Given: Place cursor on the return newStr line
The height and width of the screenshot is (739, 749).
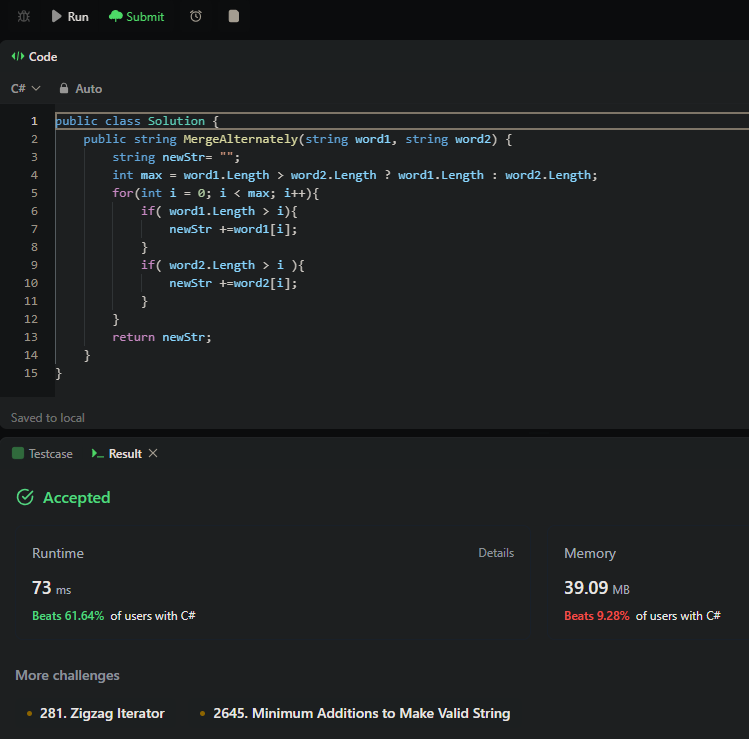Looking at the screenshot, I should tap(162, 337).
